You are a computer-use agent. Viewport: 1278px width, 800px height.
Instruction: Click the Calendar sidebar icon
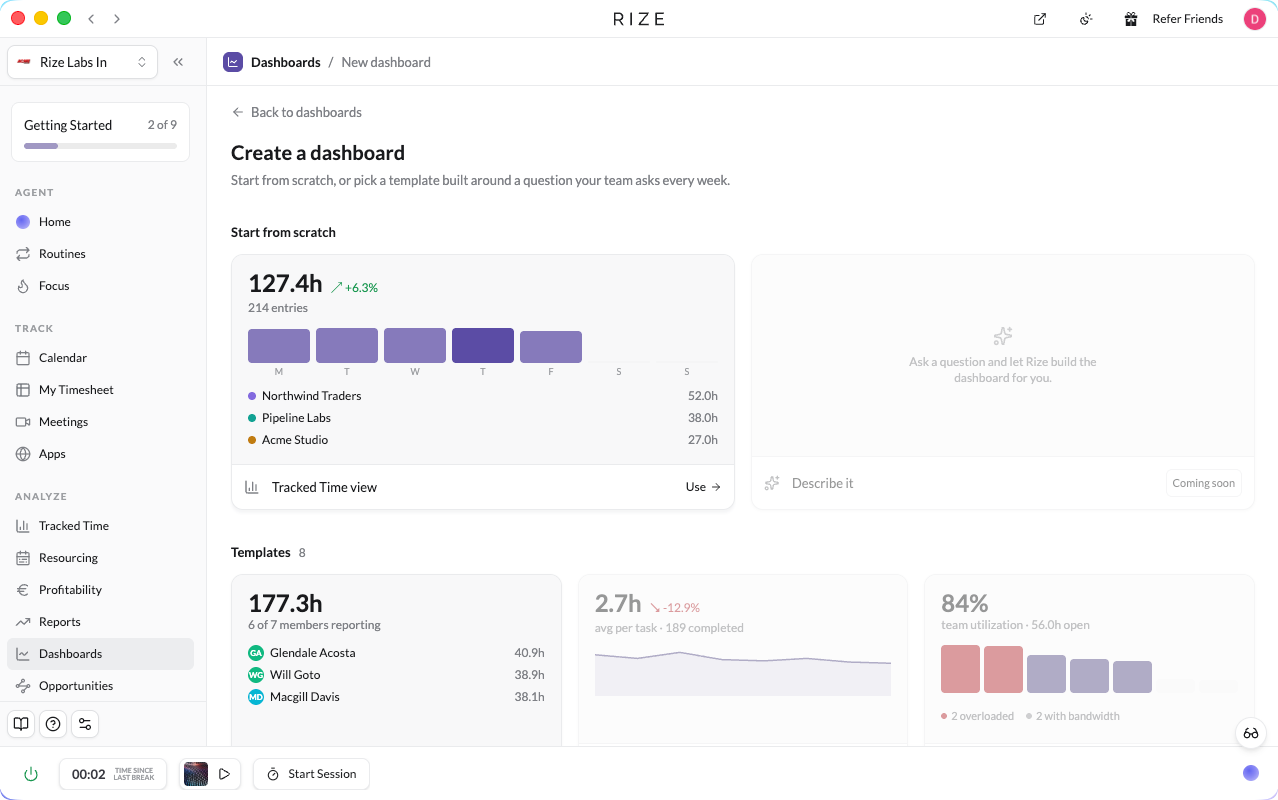click(23, 358)
